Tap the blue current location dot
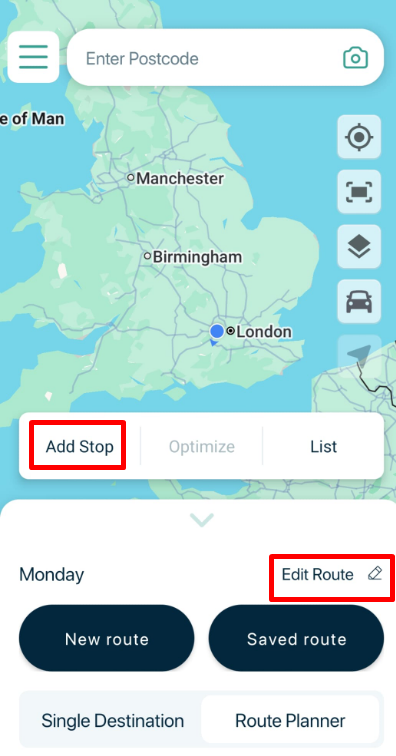 point(217,331)
